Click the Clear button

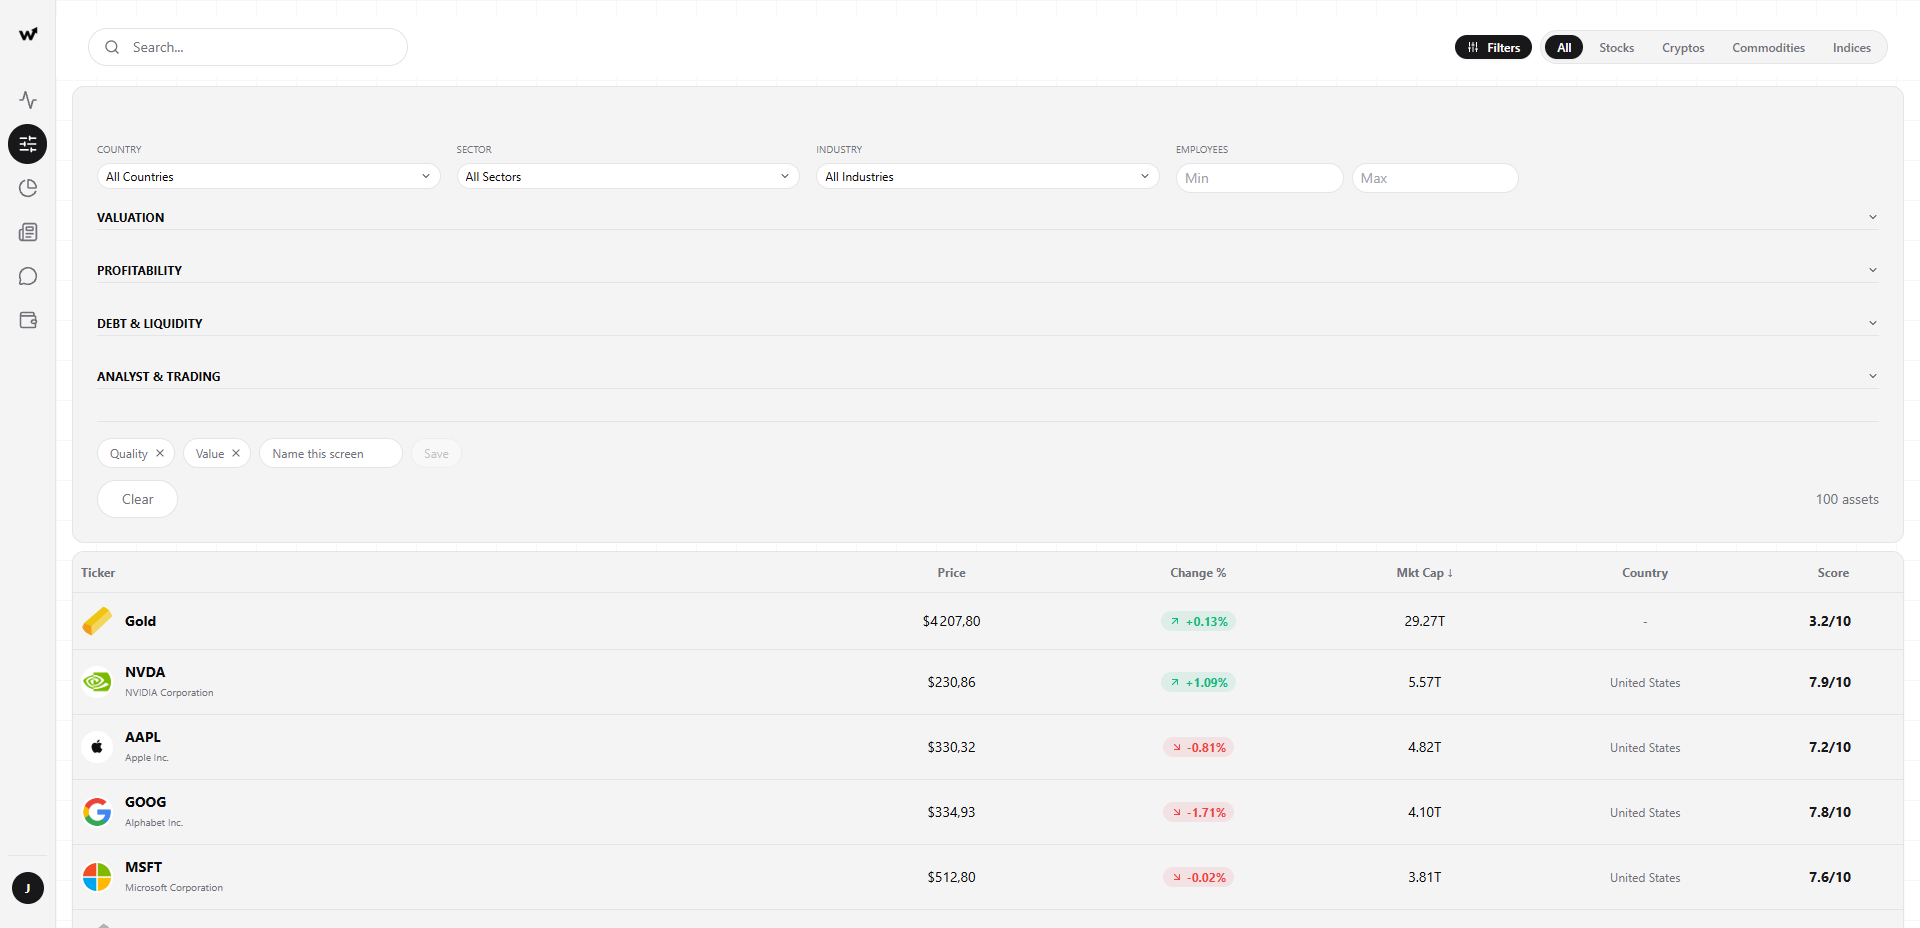137,499
